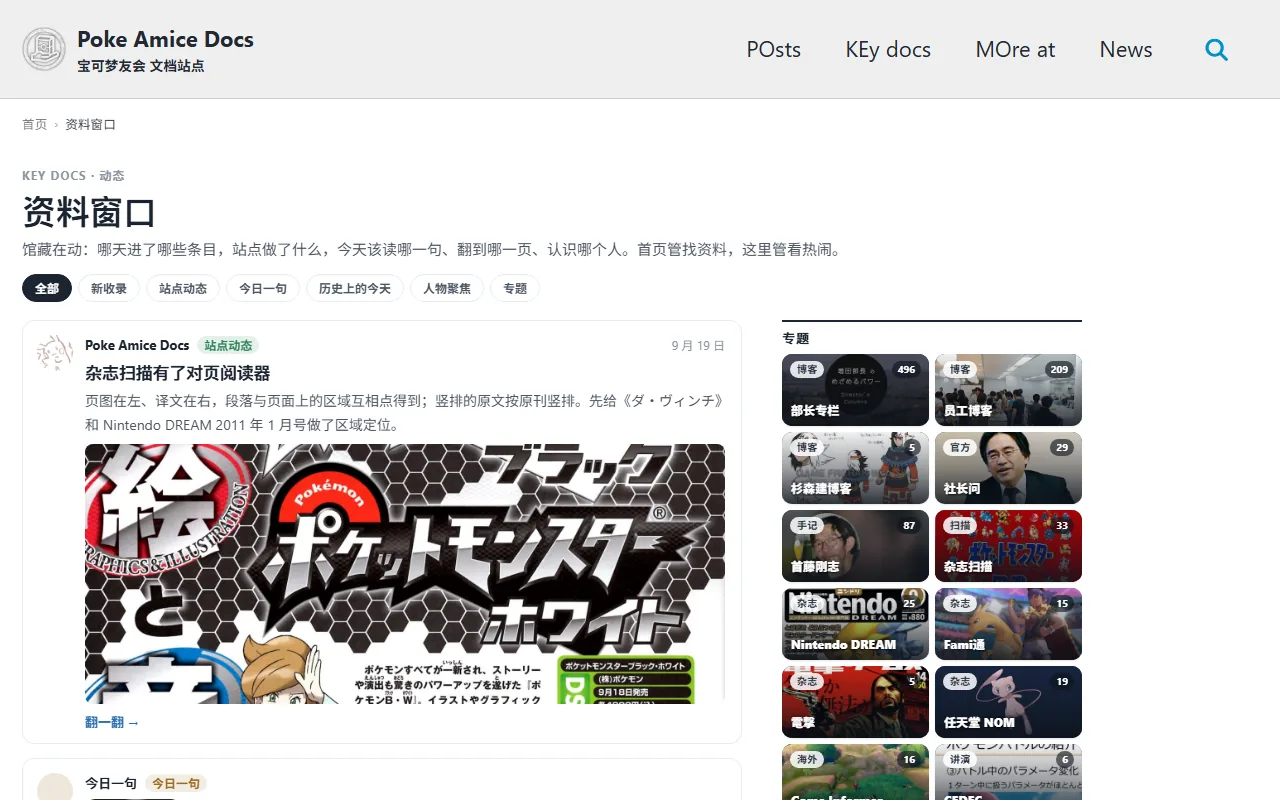
Task: Click the yellow 今日一句 tag badge
Action: pyautogui.click(x=175, y=783)
